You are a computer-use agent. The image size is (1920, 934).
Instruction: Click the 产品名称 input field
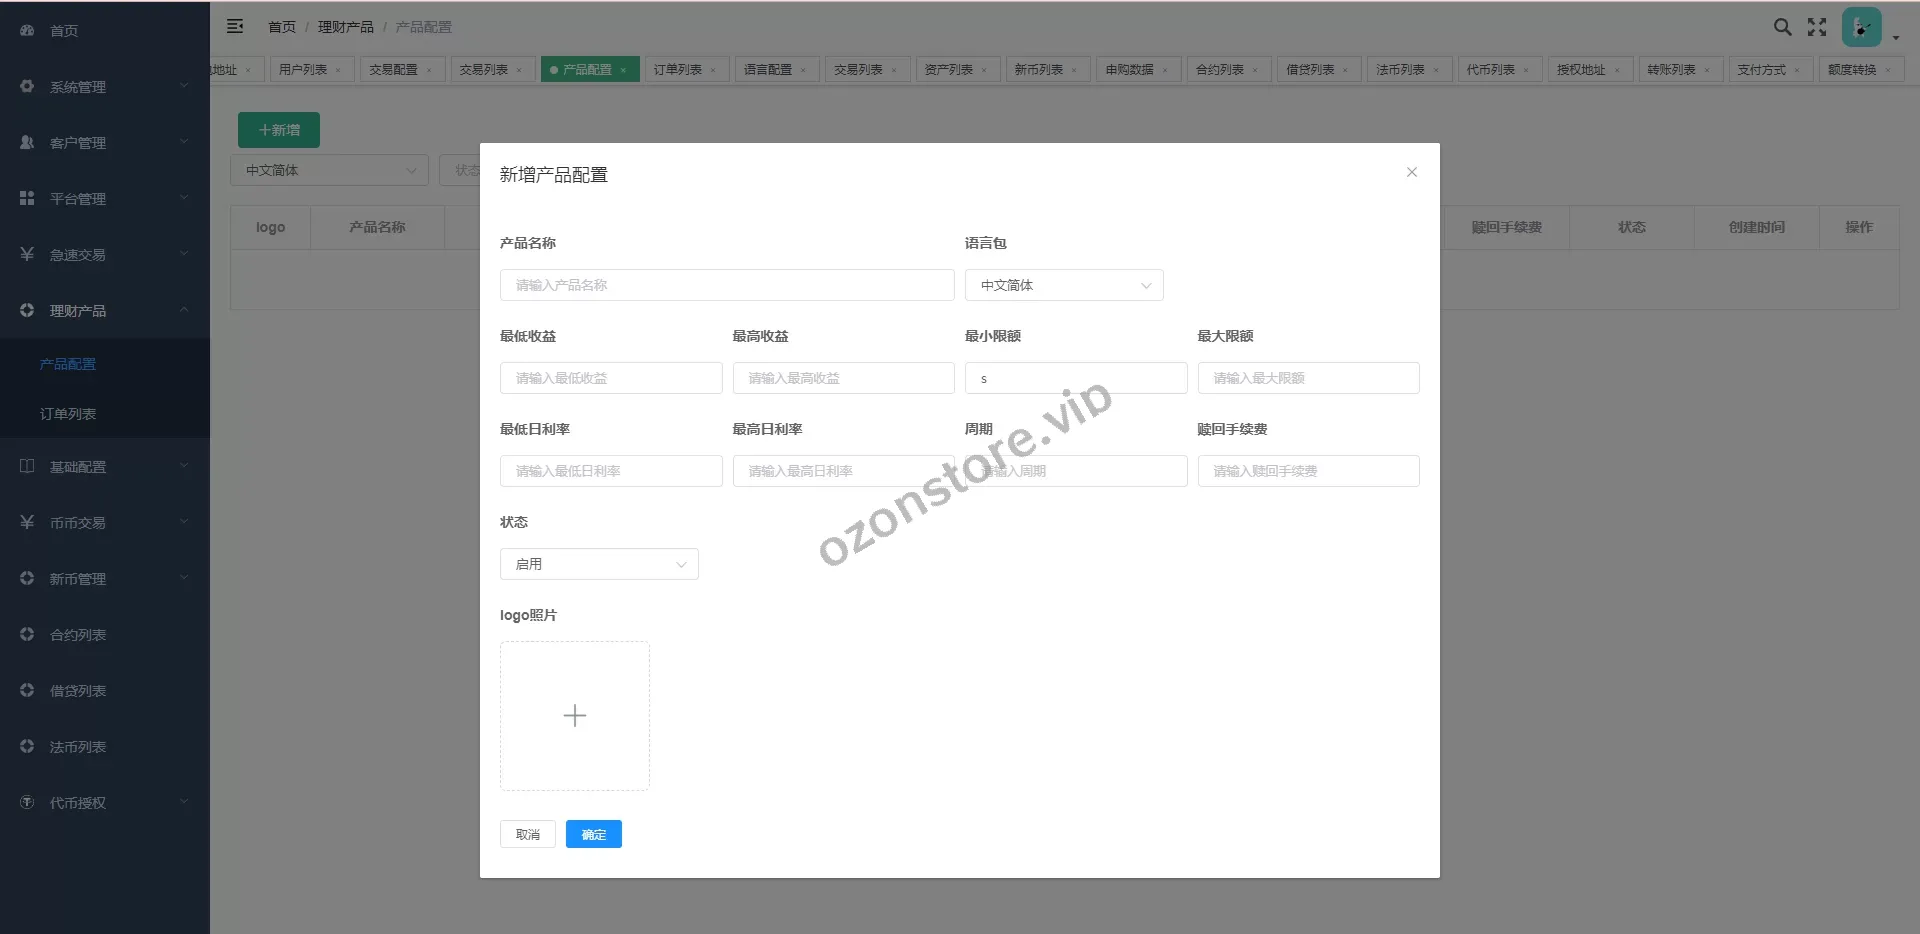pyautogui.click(x=726, y=285)
